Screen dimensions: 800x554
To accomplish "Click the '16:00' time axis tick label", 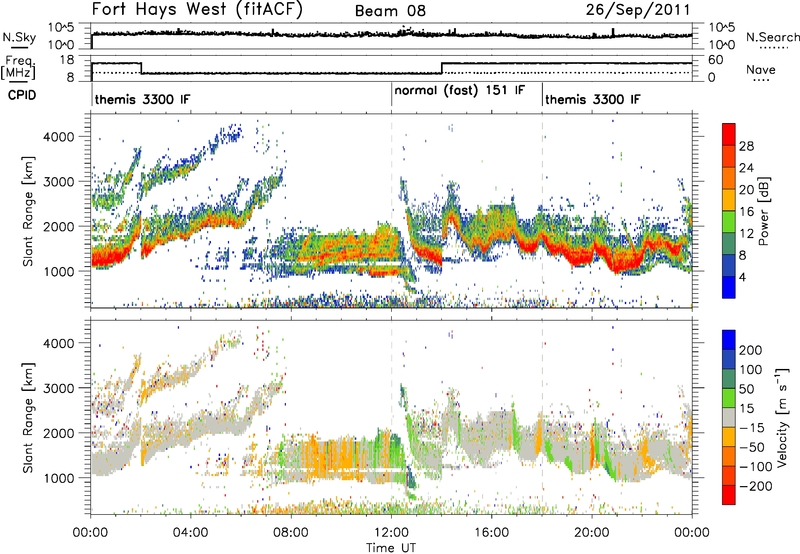I will point(491,532).
